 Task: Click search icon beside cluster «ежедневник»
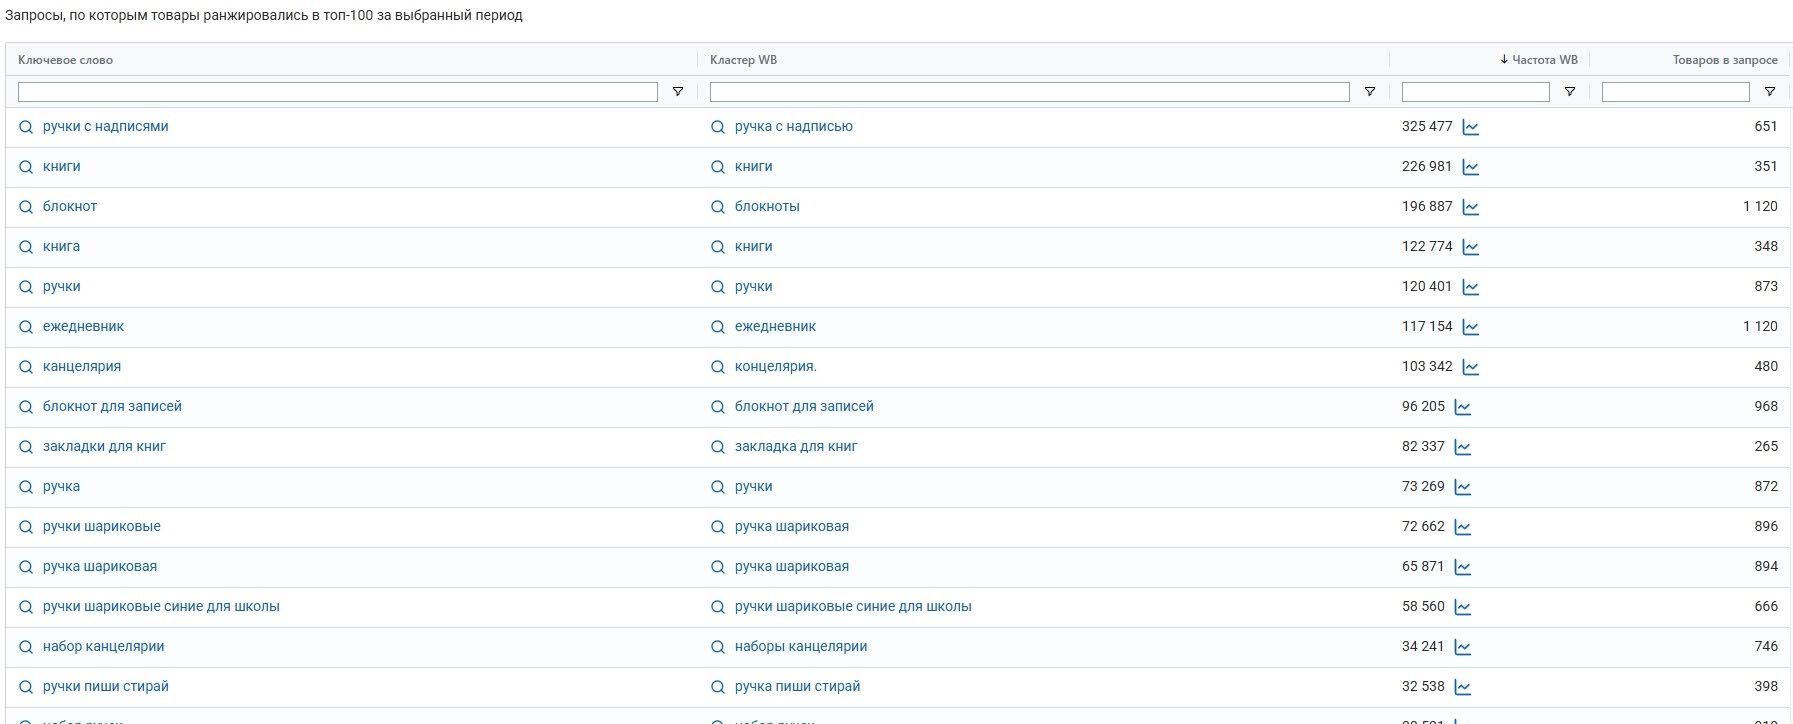[717, 327]
